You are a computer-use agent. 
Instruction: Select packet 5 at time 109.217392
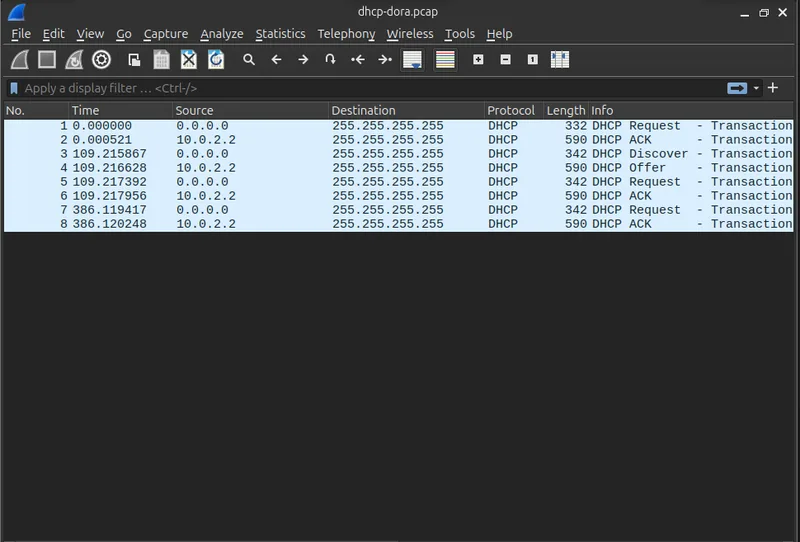click(x=398, y=182)
